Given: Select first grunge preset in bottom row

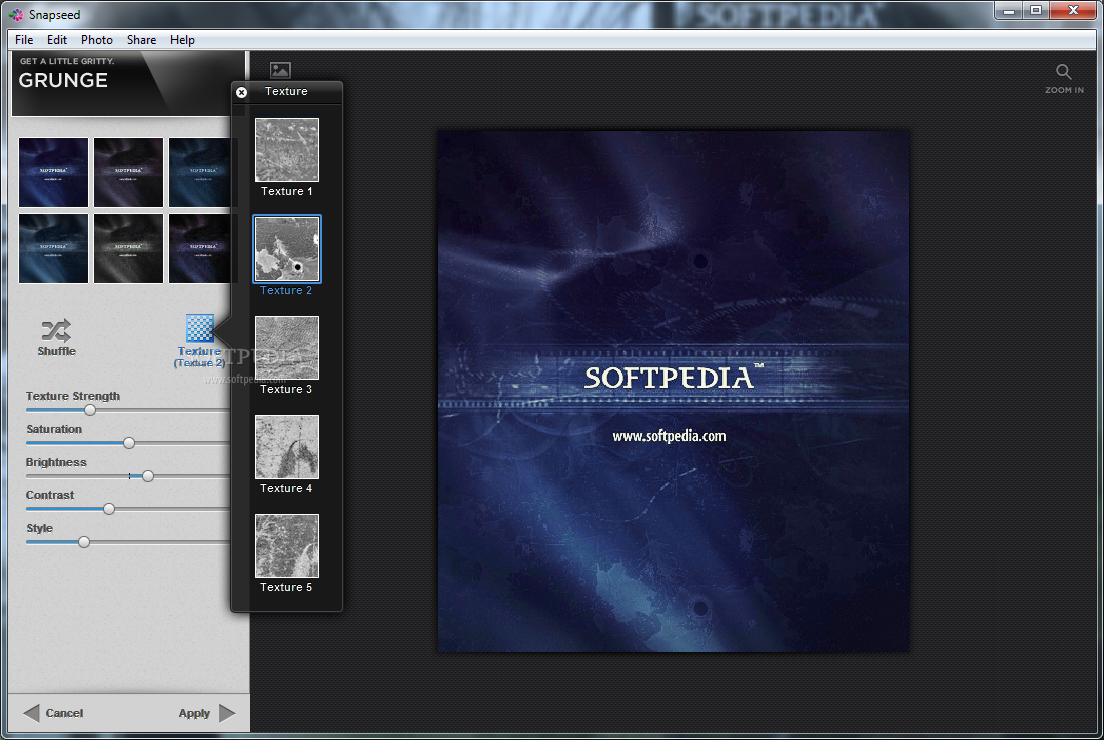Looking at the screenshot, I should pyautogui.click(x=54, y=249).
